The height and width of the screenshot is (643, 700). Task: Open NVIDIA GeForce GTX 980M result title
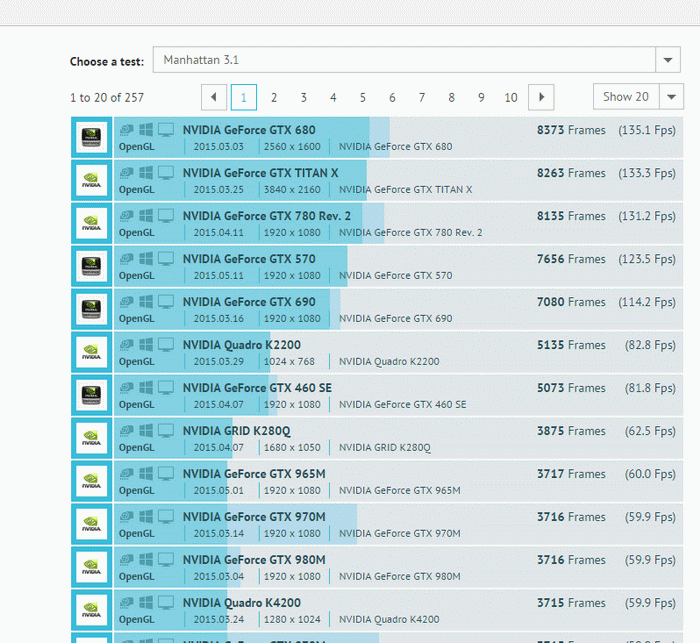[254, 560]
